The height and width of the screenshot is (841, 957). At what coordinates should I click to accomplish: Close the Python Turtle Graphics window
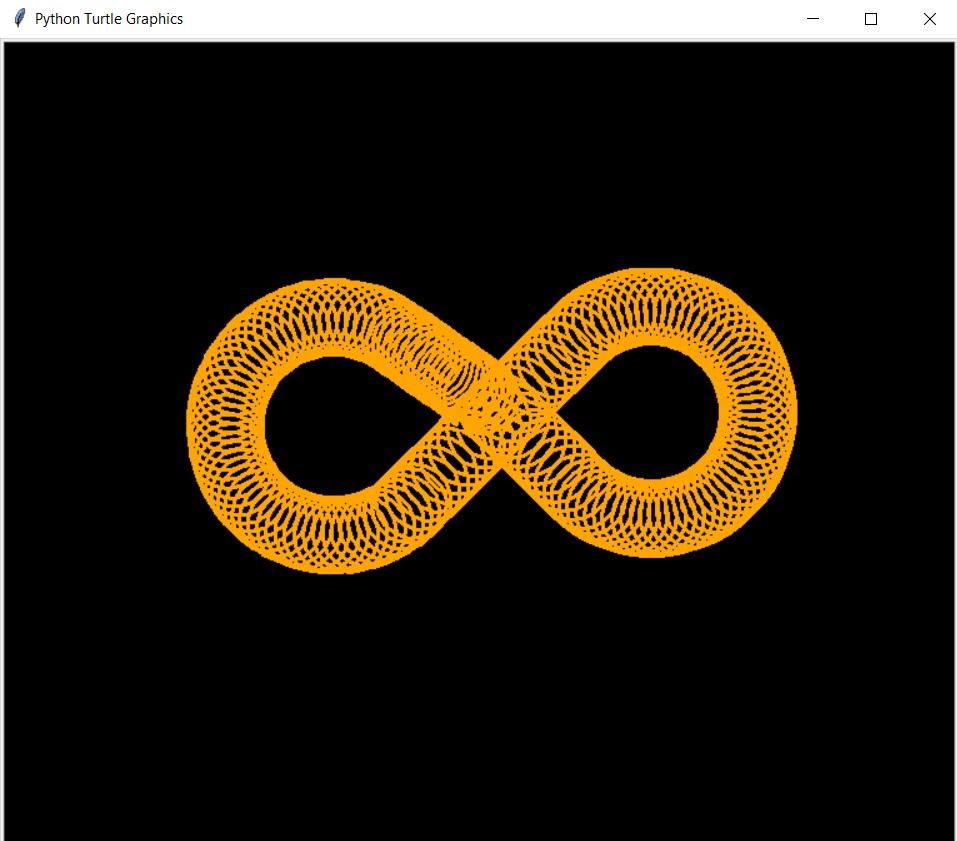[x=929, y=19]
